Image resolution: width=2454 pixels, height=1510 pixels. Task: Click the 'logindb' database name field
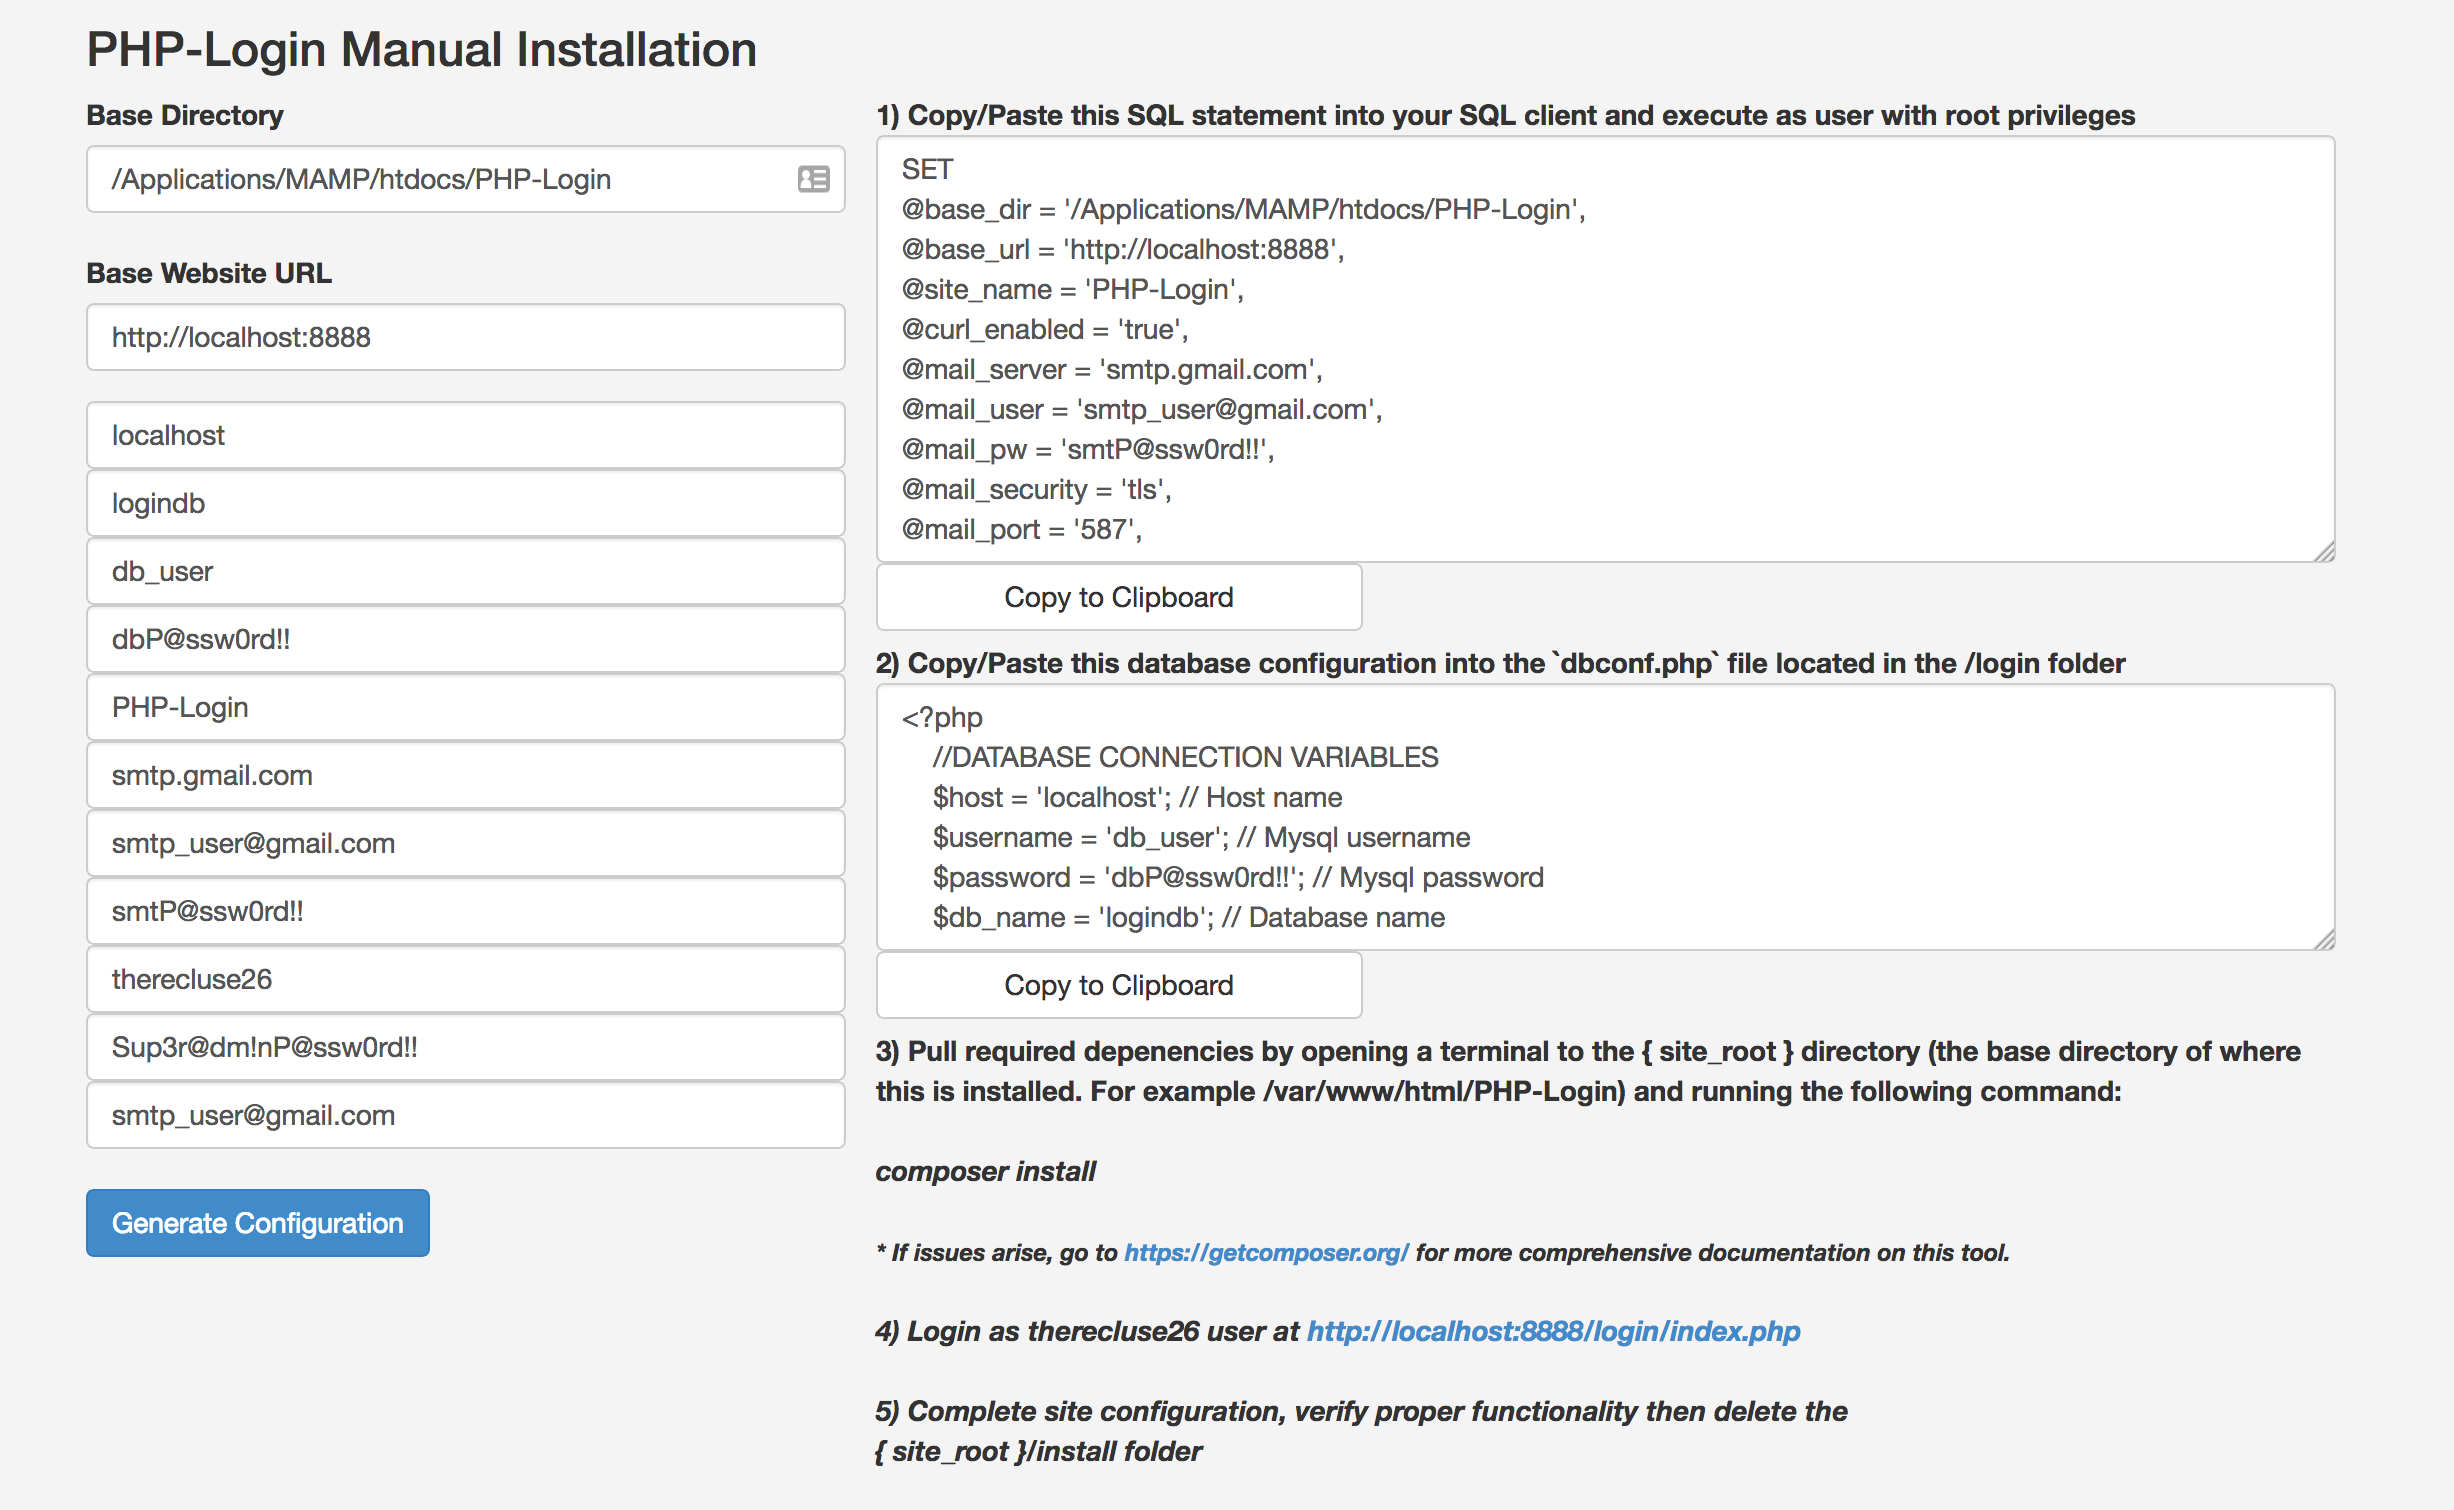(465, 503)
